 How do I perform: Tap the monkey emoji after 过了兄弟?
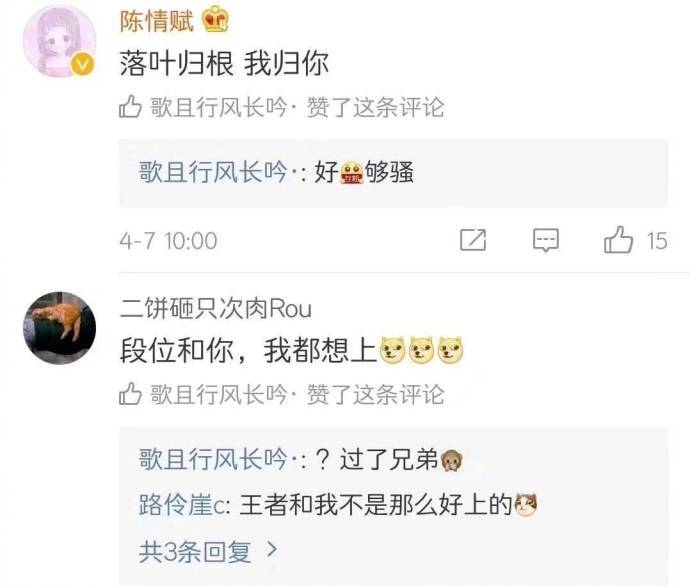click(452, 461)
